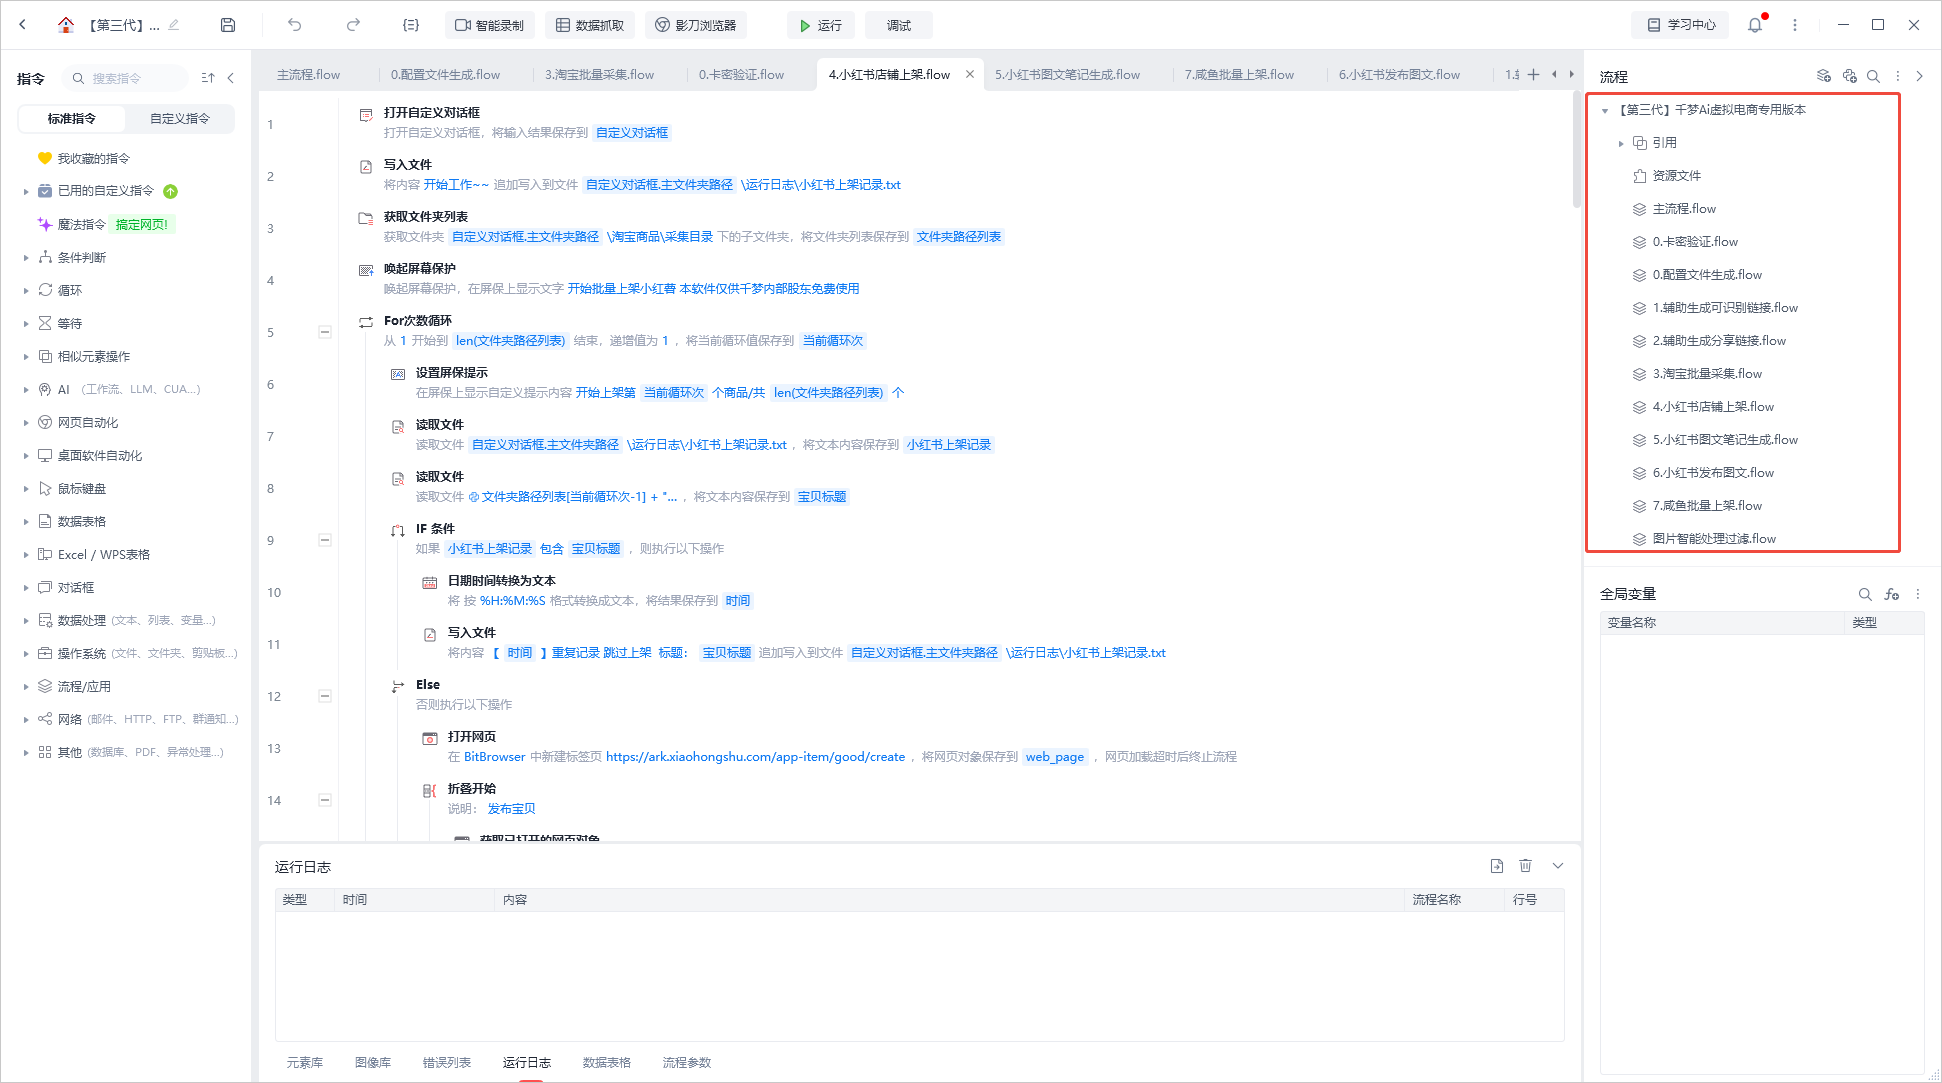The image size is (1942, 1083).
Task: Clear the run log with trash icon
Action: (x=1525, y=866)
